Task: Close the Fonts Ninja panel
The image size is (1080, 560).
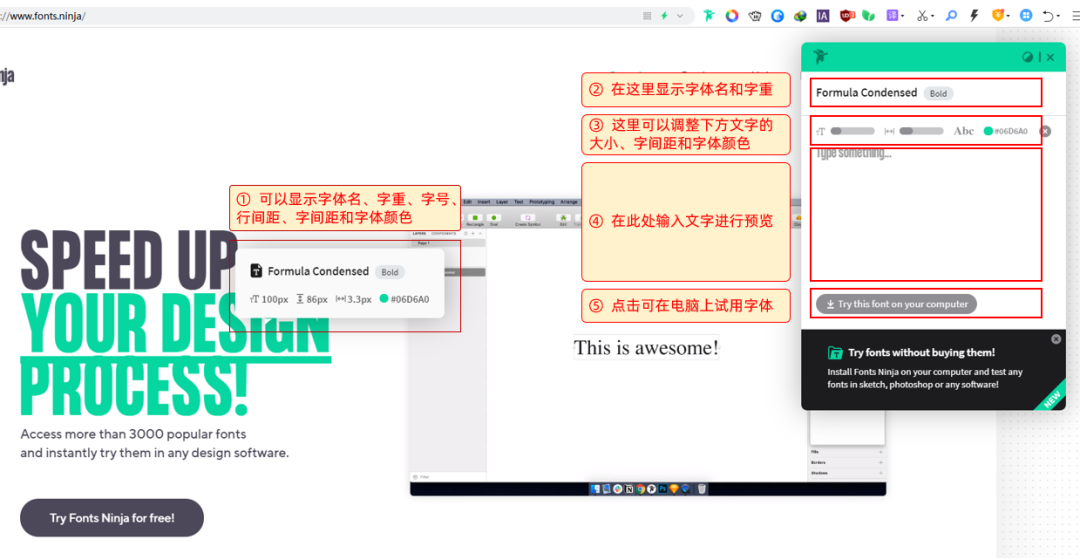Action: point(1050,57)
